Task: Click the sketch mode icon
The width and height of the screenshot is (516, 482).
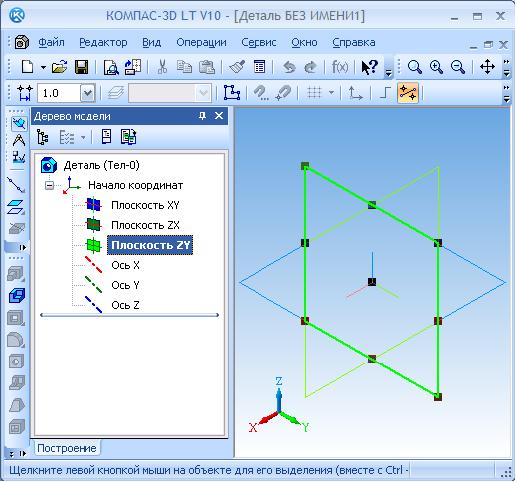Action: (x=232, y=93)
